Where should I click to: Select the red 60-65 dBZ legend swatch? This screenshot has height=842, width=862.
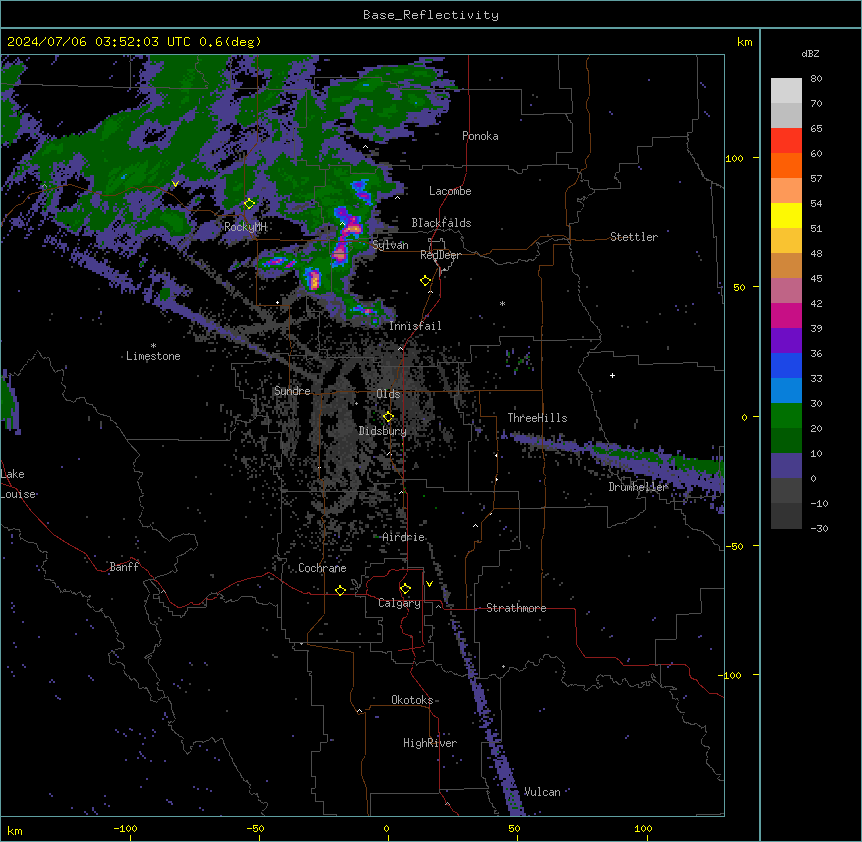click(x=786, y=141)
